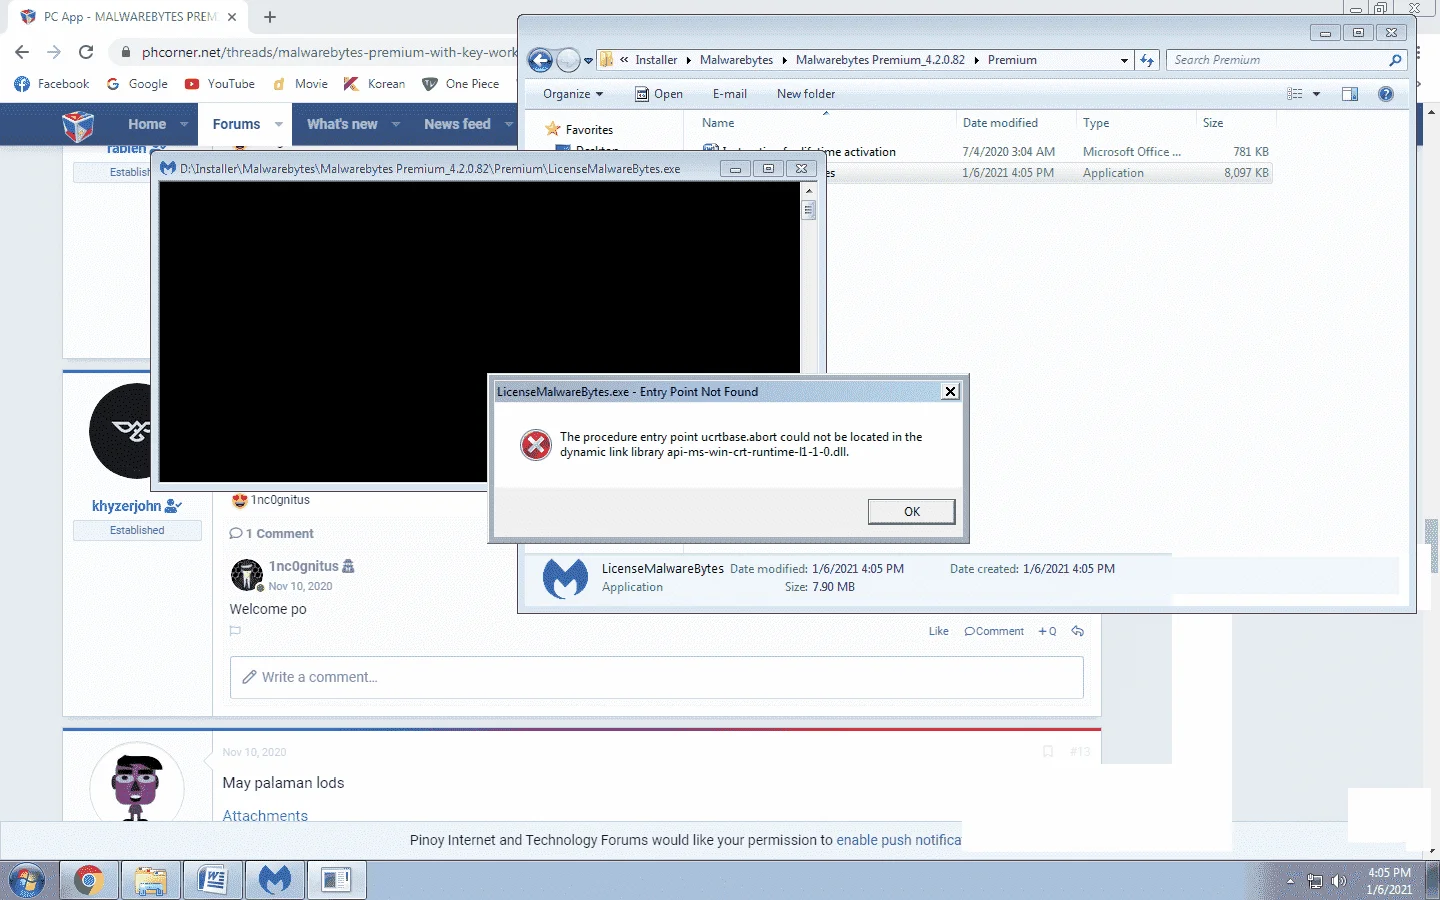Image resolution: width=1440 pixels, height=900 pixels.
Task: Open the Movie bookmarks folder
Action: point(300,84)
